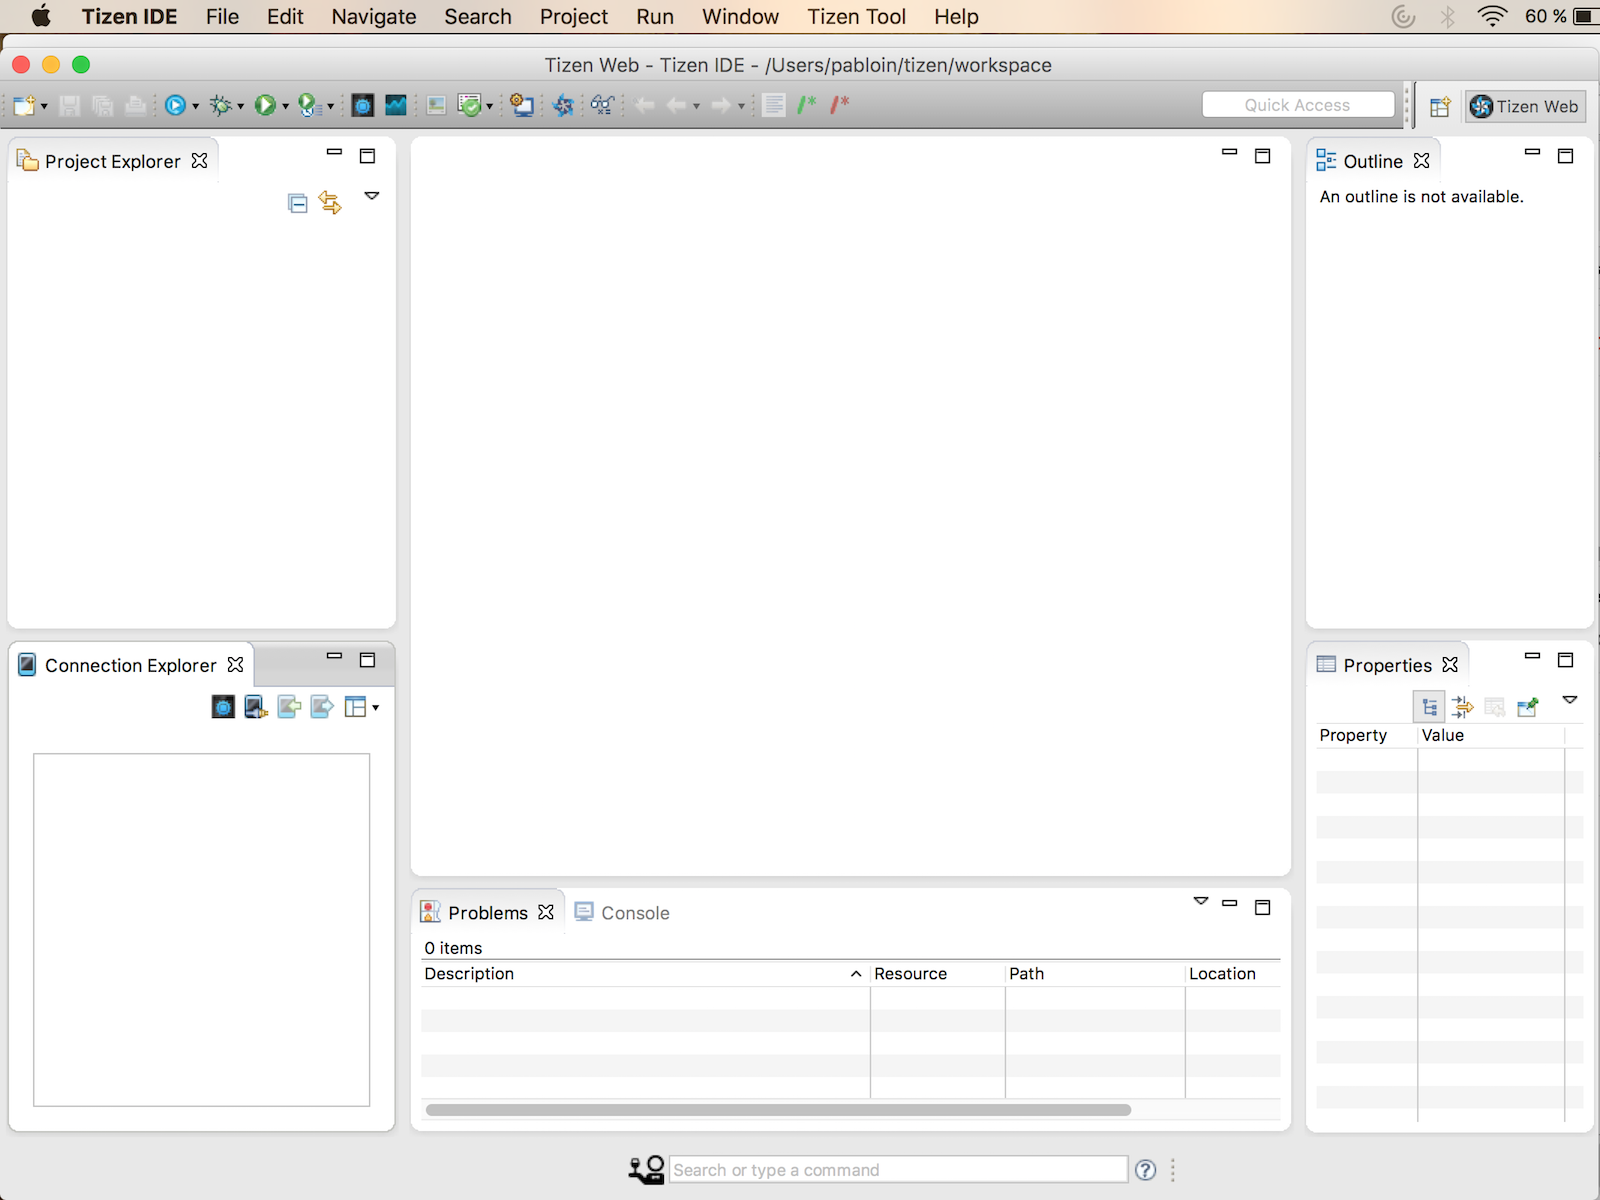The width and height of the screenshot is (1600, 1200).
Task: Toggle Show Categories in Properties view
Action: 1430,708
